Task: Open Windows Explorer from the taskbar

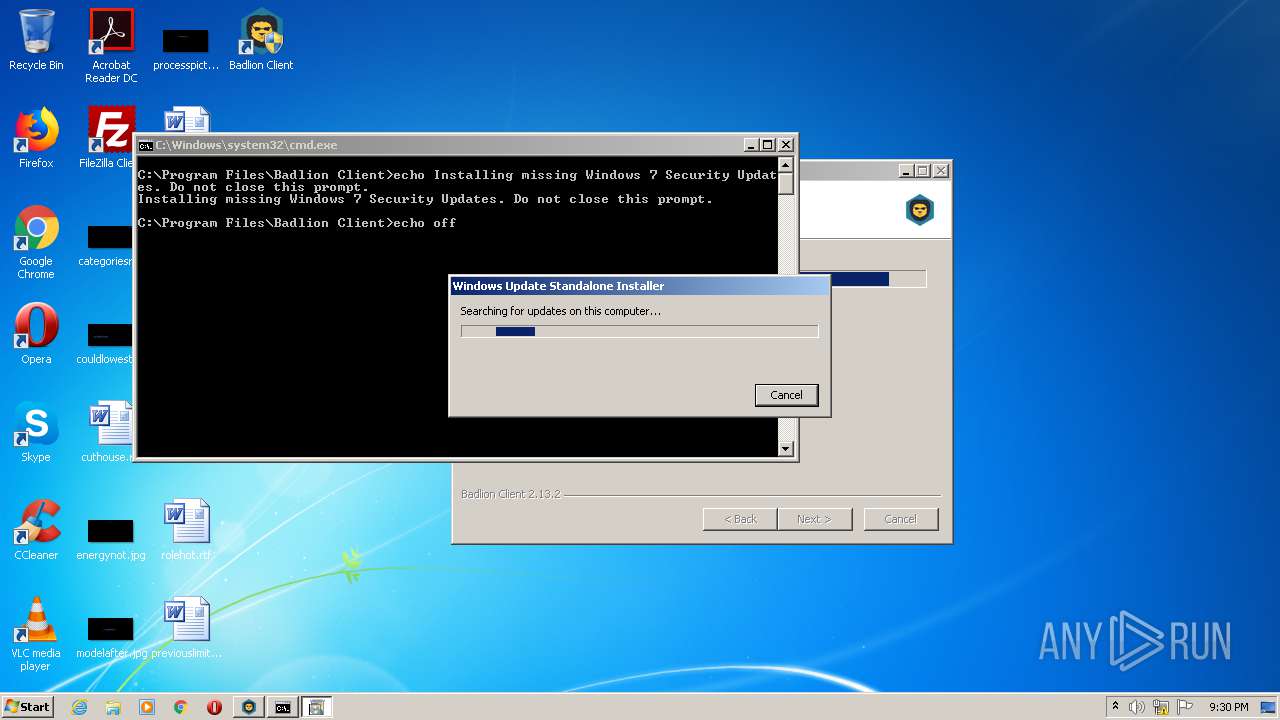Action: (113, 707)
